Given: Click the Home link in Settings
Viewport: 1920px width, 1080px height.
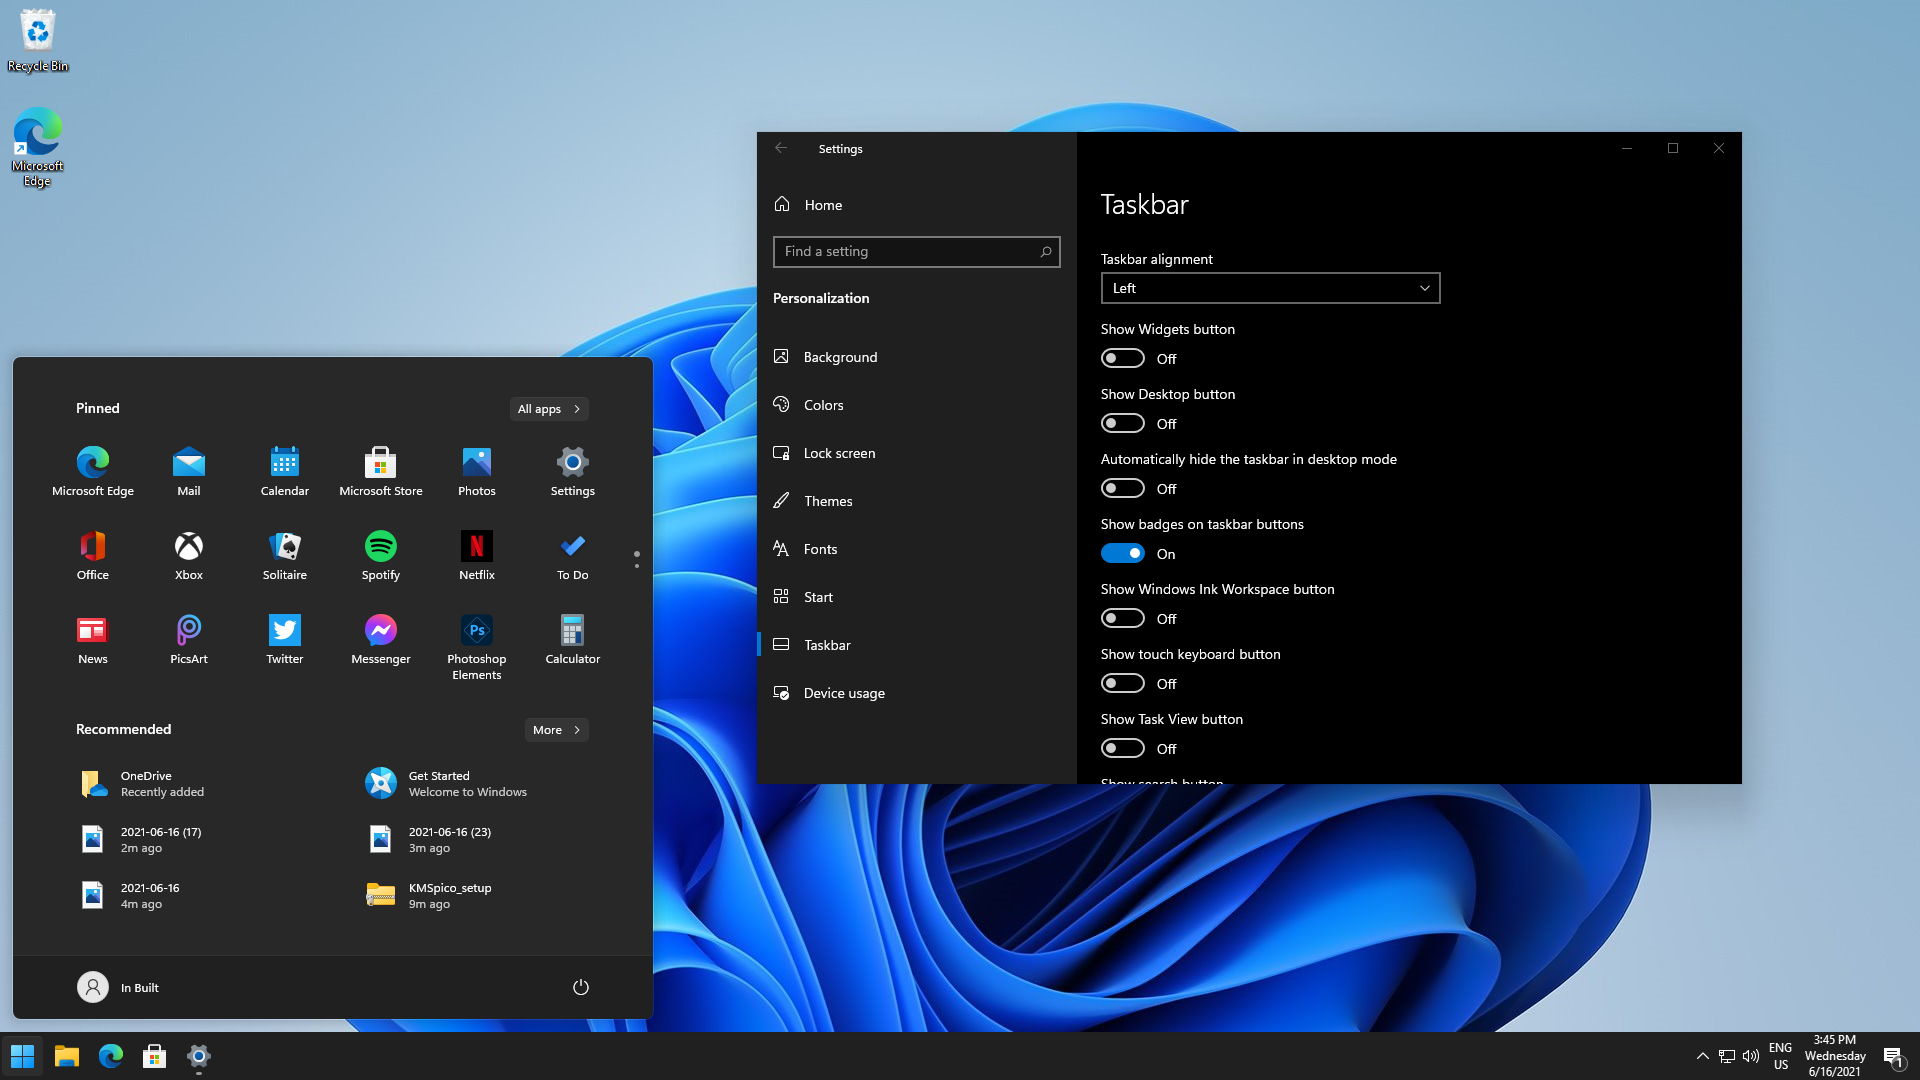Looking at the screenshot, I should click(x=822, y=205).
